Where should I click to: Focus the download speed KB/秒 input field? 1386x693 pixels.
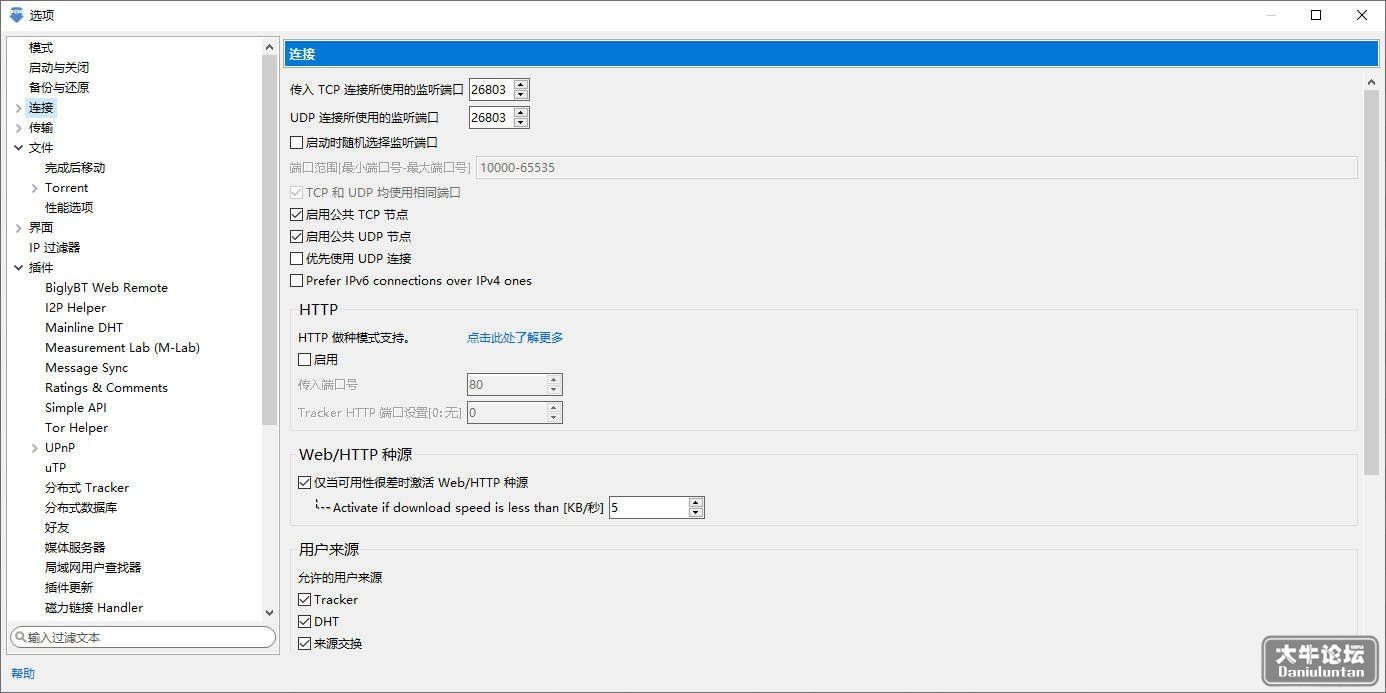(649, 508)
